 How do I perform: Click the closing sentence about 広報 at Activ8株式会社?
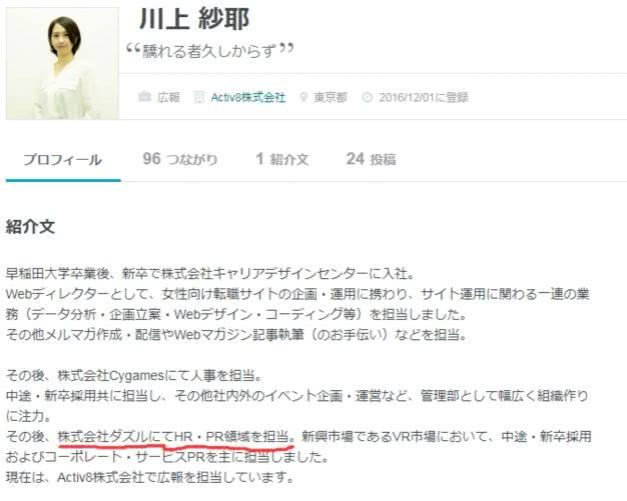pyautogui.click(x=150, y=477)
